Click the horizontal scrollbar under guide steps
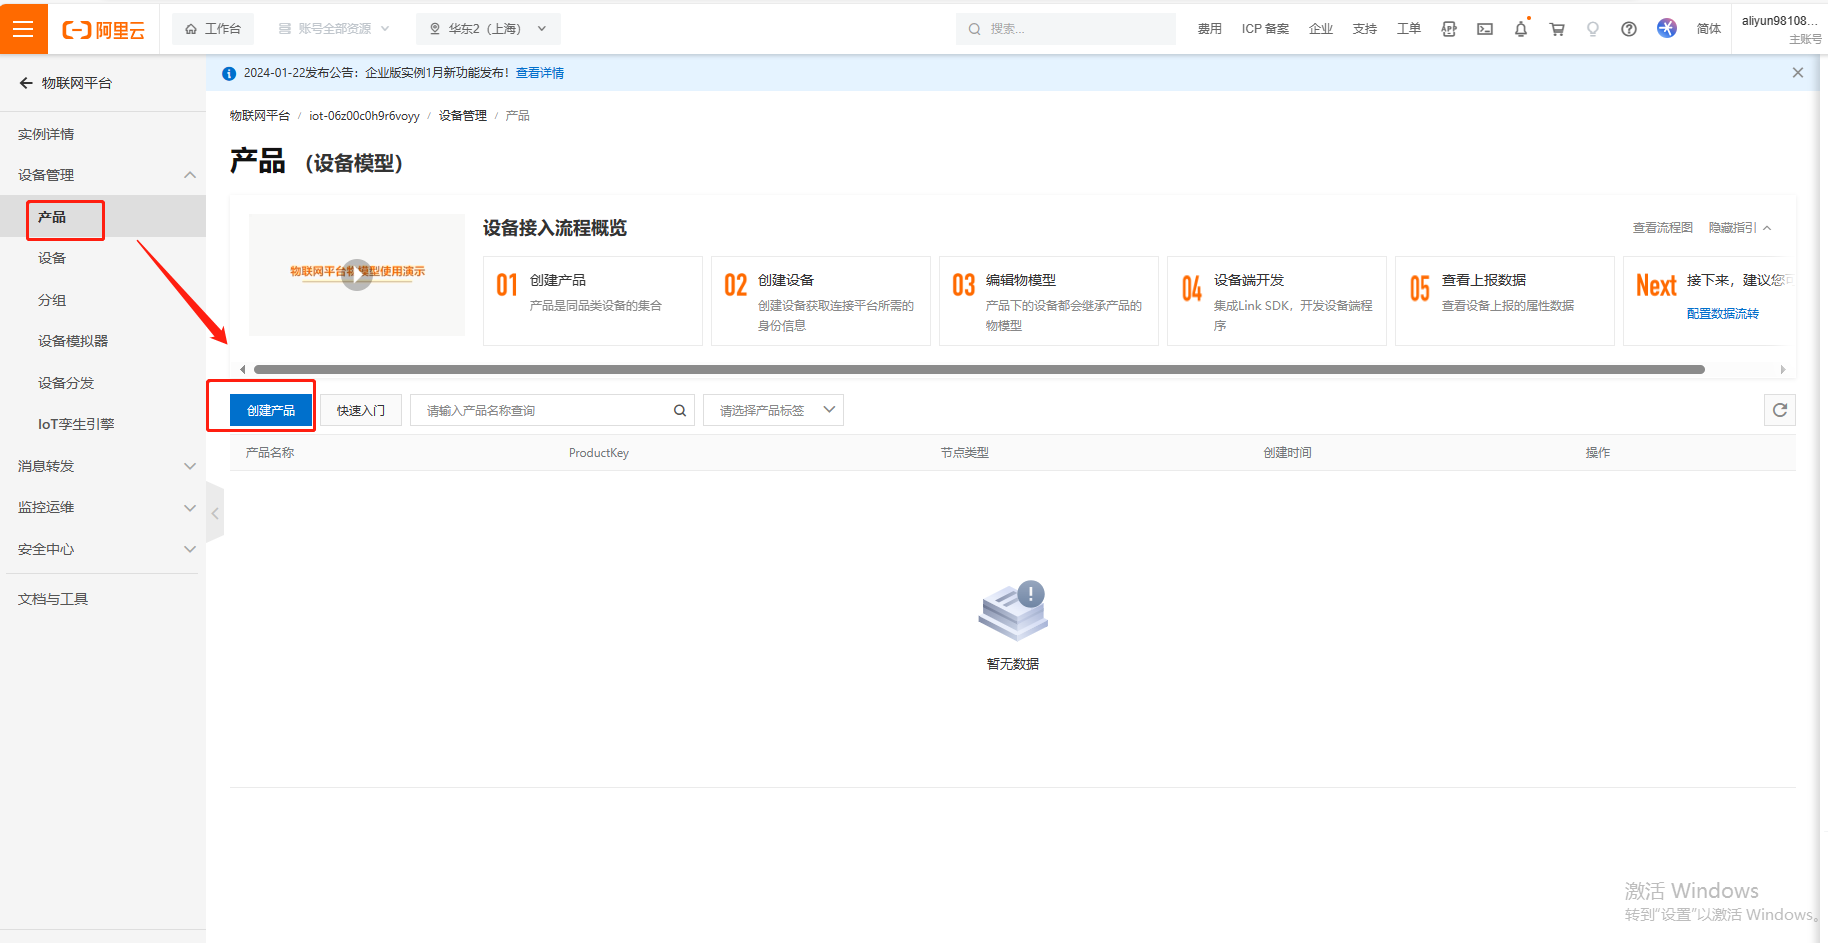The width and height of the screenshot is (1828, 943). click(x=978, y=369)
